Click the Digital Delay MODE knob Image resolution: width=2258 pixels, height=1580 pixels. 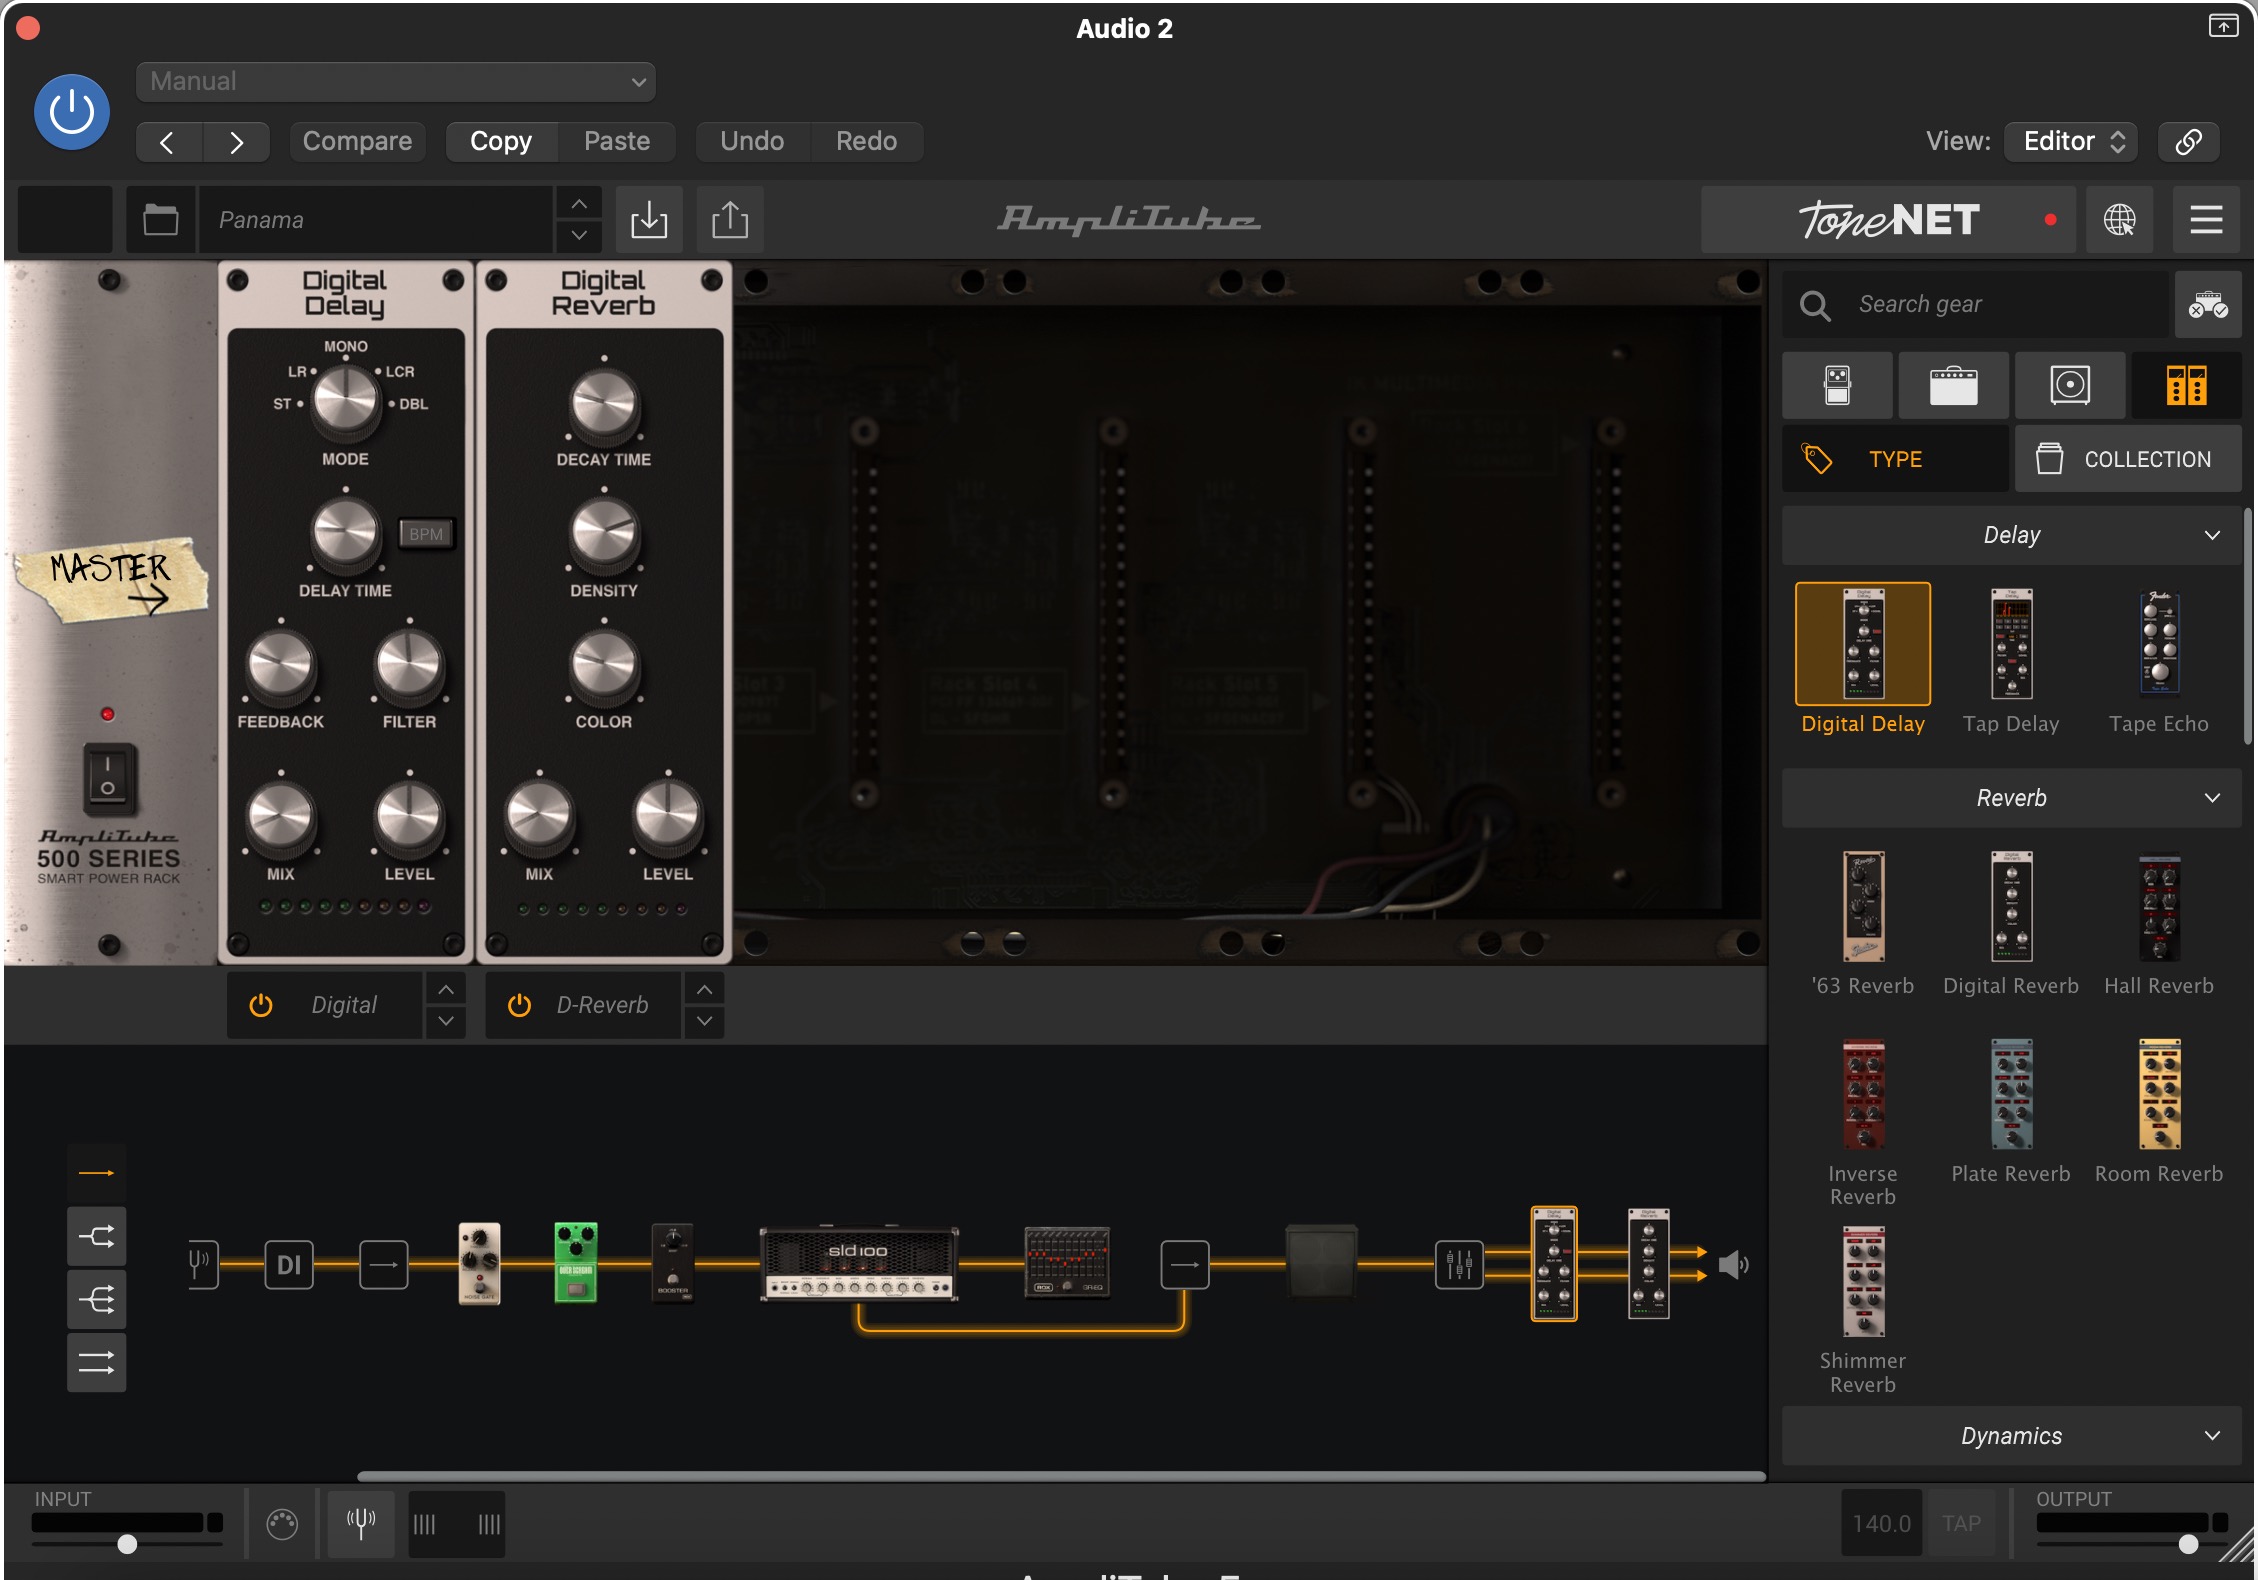click(346, 402)
